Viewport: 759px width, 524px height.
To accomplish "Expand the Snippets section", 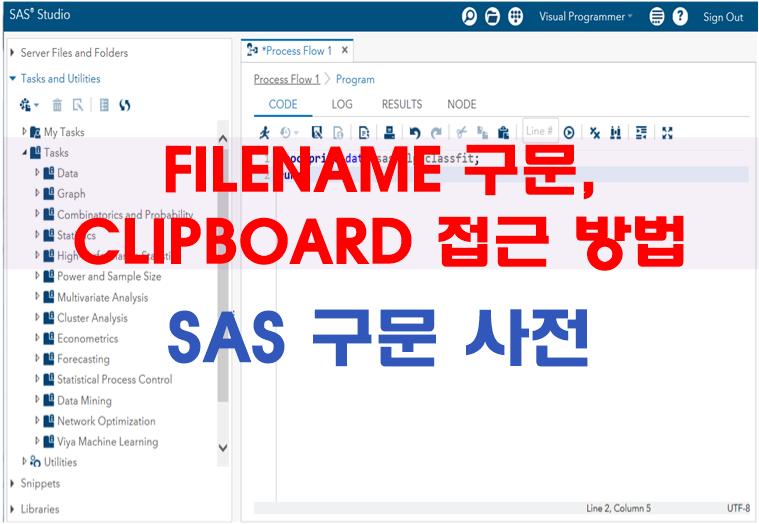I will click(13, 483).
